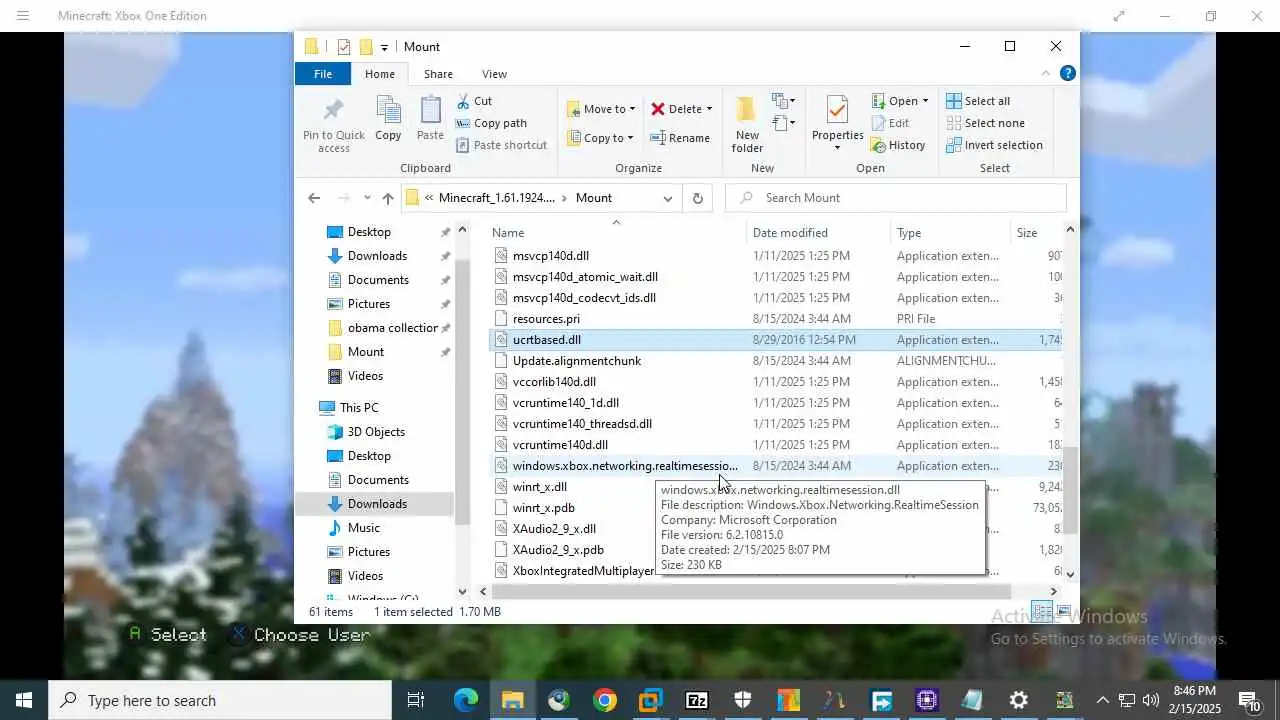Image resolution: width=1280 pixels, height=720 pixels.
Task: Open the File menu tab
Action: pyautogui.click(x=323, y=74)
